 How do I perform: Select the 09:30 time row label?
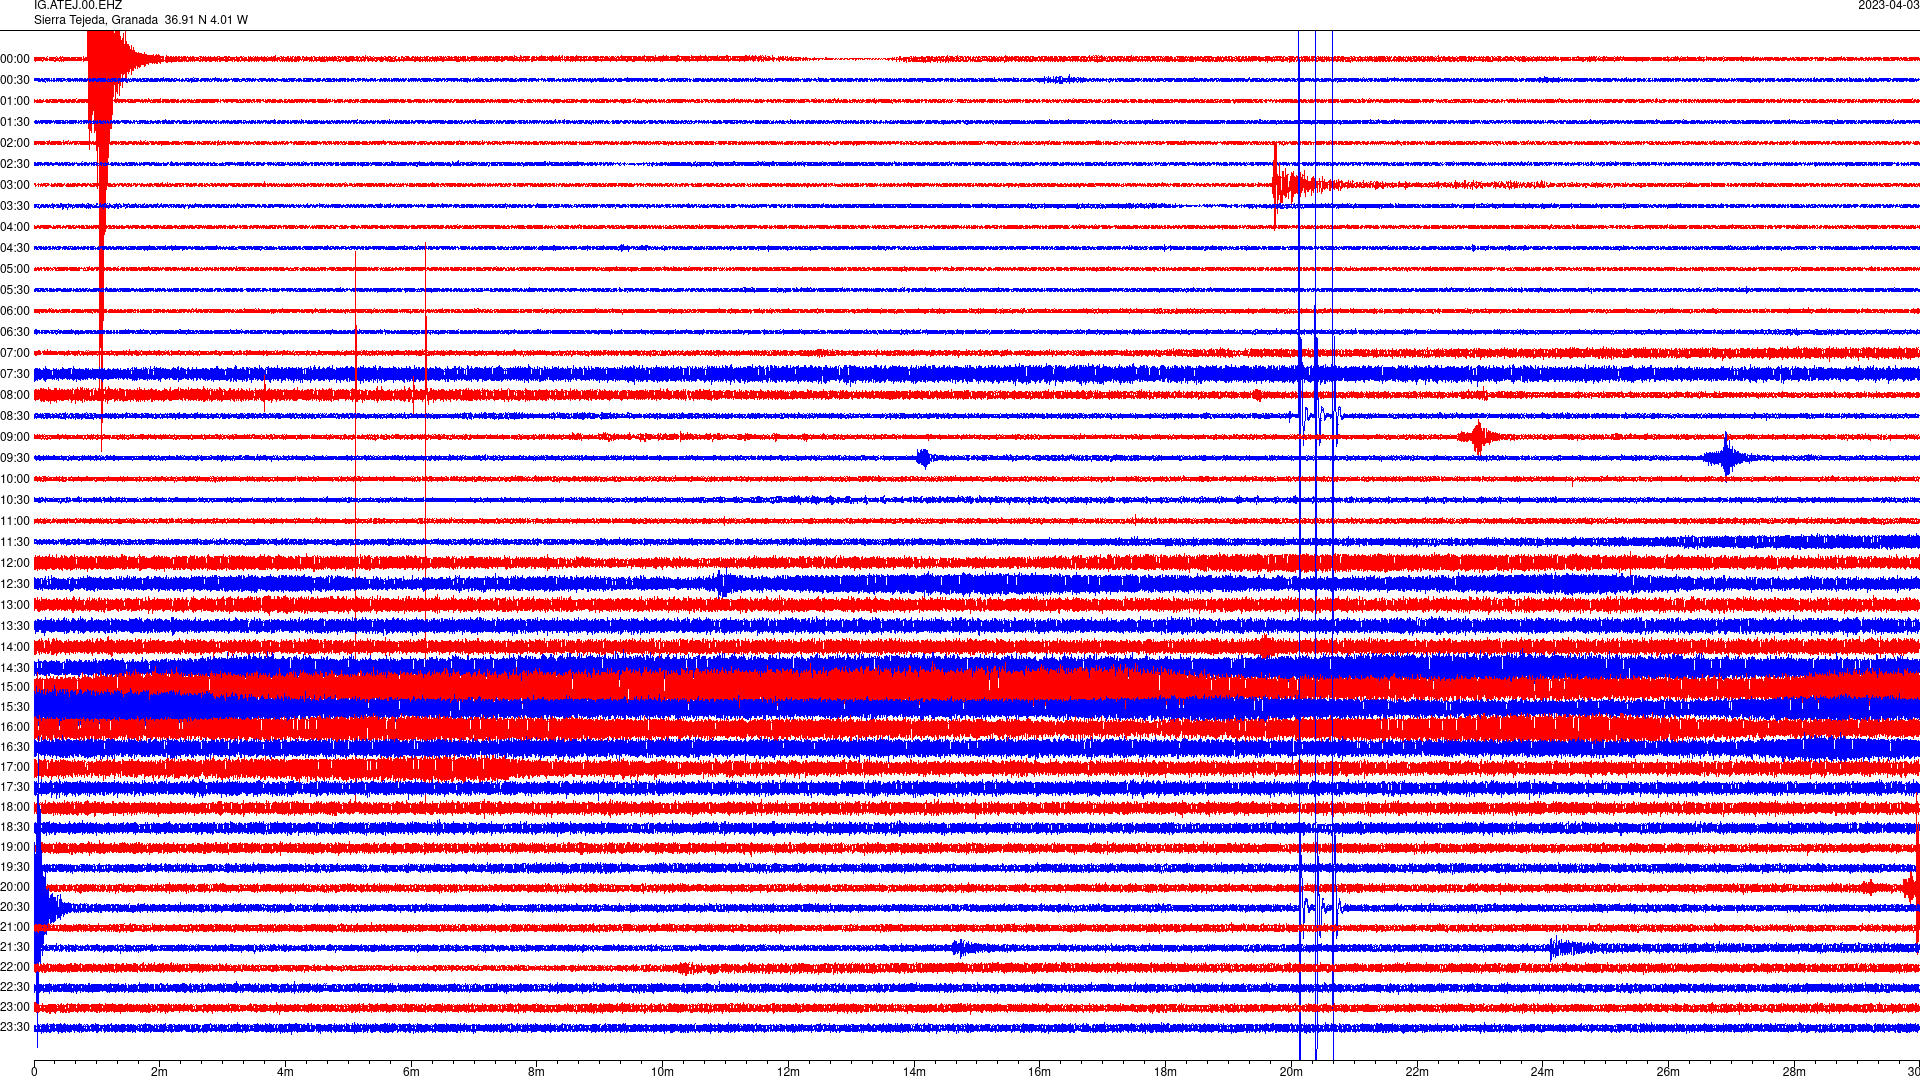[15, 458]
